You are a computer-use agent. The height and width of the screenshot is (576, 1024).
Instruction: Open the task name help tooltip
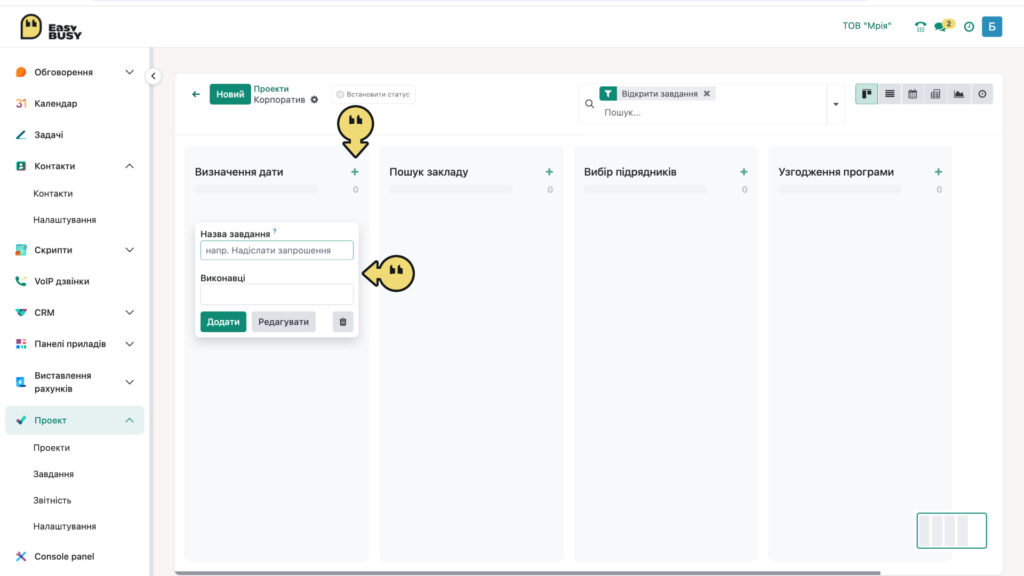pos(275,231)
